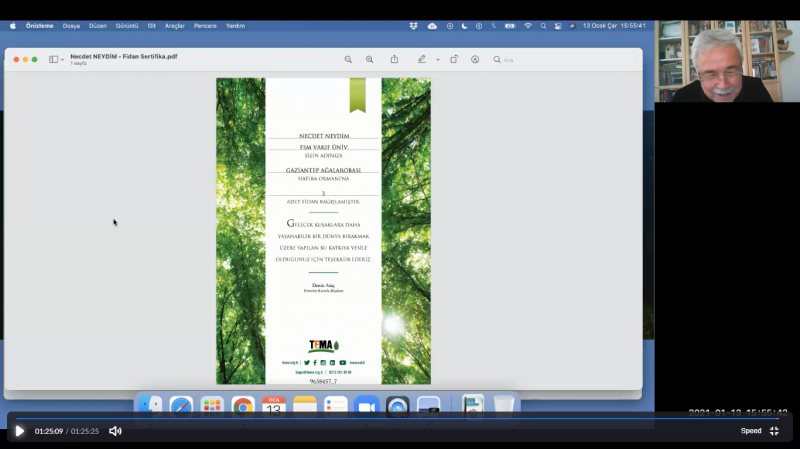The width and height of the screenshot is (800, 449).
Task: Open Safari from the Dock
Action: coord(181,406)
